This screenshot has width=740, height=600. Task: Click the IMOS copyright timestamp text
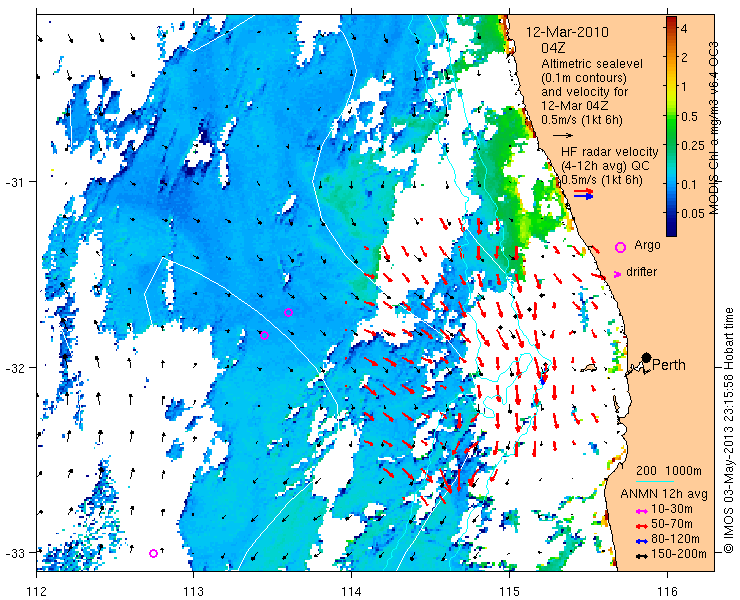click(729, 431)
